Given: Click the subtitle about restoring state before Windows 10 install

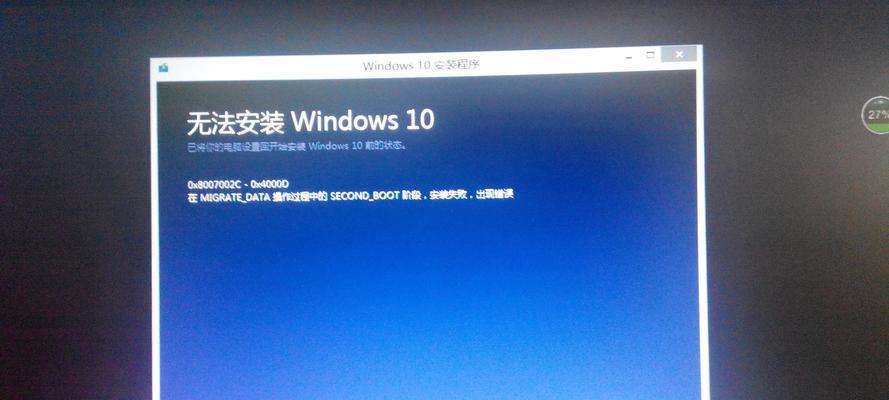Looking at the screenshot, I should tap(297, 146).
